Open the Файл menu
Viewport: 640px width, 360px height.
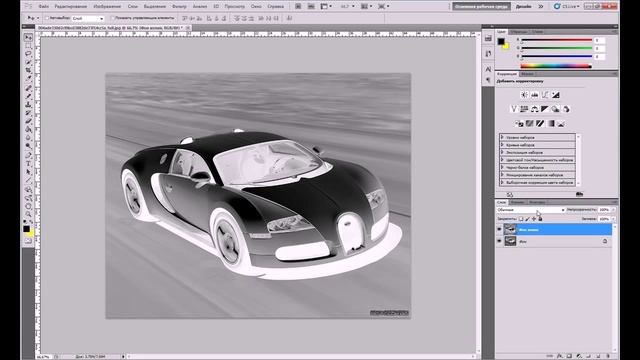click(x=44, y=7)
